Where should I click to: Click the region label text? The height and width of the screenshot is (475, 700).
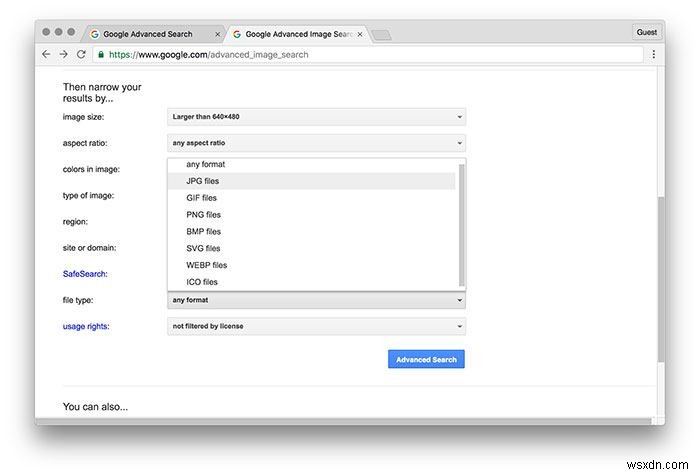75,222
